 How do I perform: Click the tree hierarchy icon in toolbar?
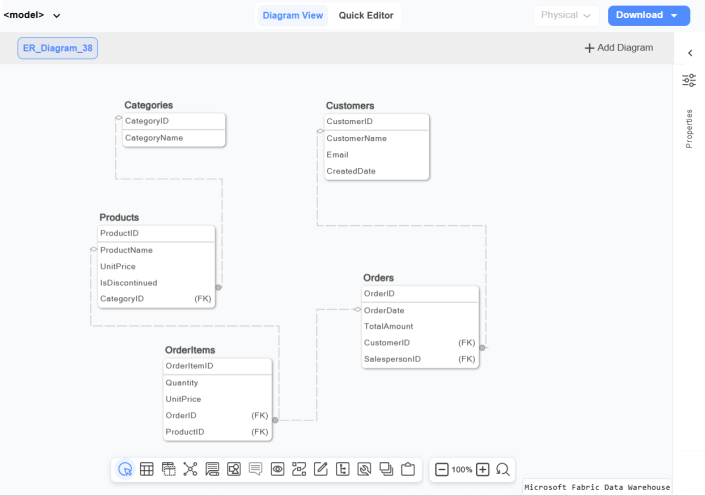343,469
